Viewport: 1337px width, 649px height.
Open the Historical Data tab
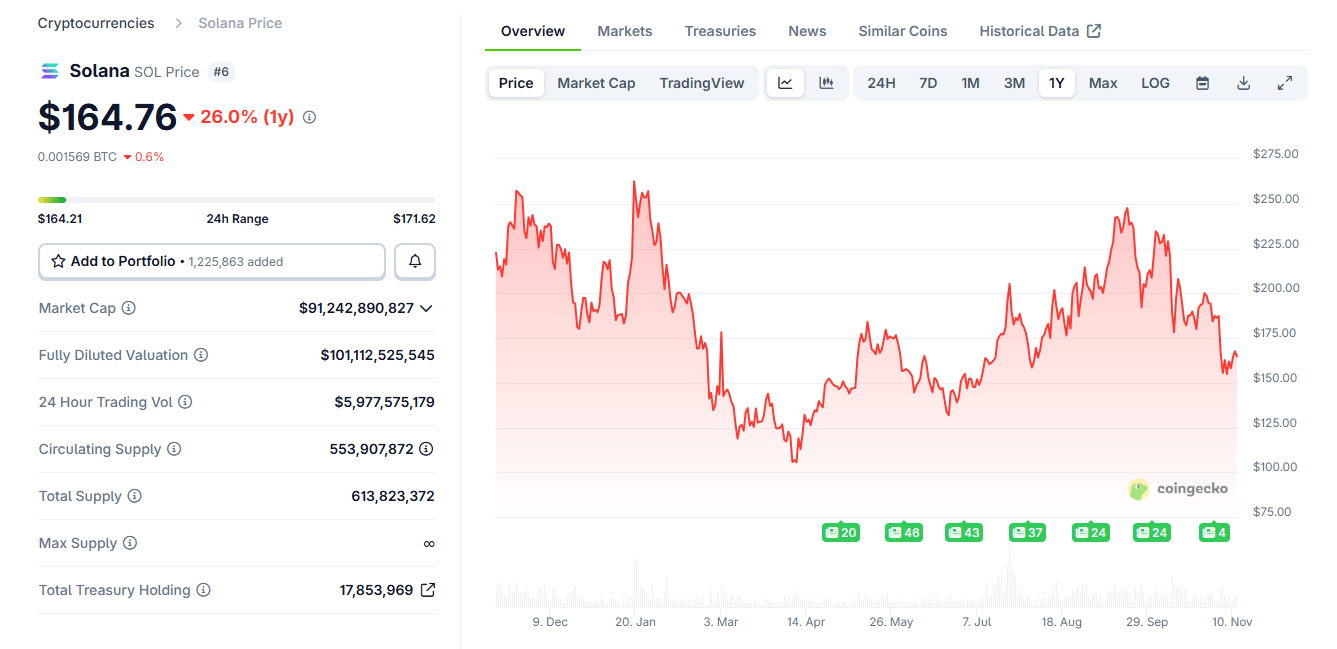click(x=1039, y=31)
